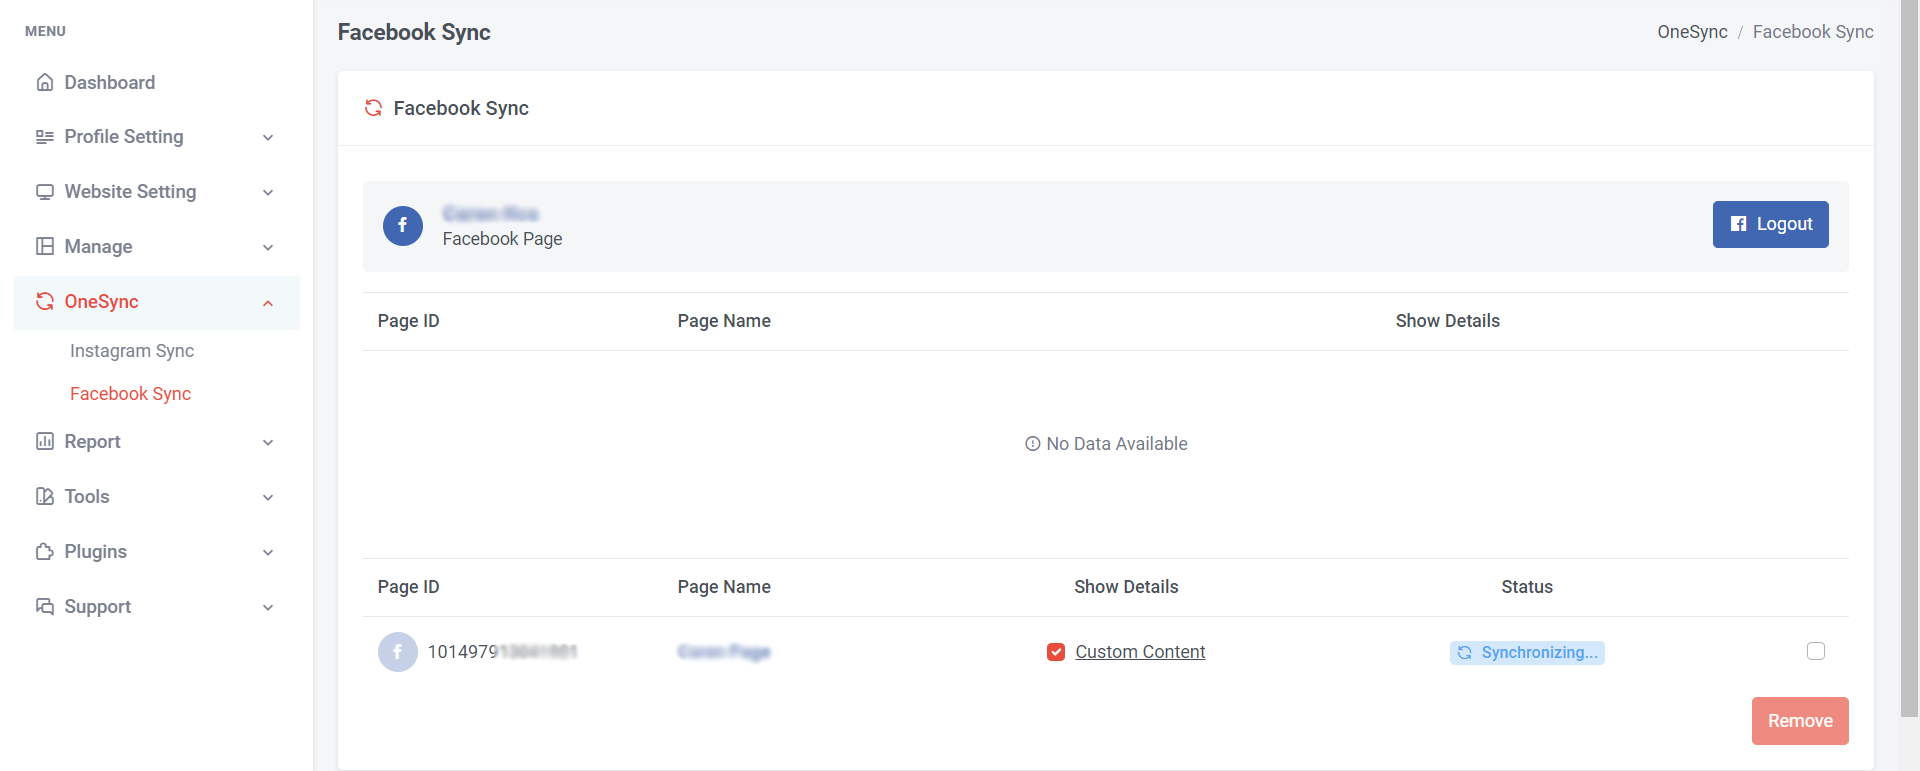1920x771 pixels.
Task: Click the Dashboard home icon
Action: [44, 82]
